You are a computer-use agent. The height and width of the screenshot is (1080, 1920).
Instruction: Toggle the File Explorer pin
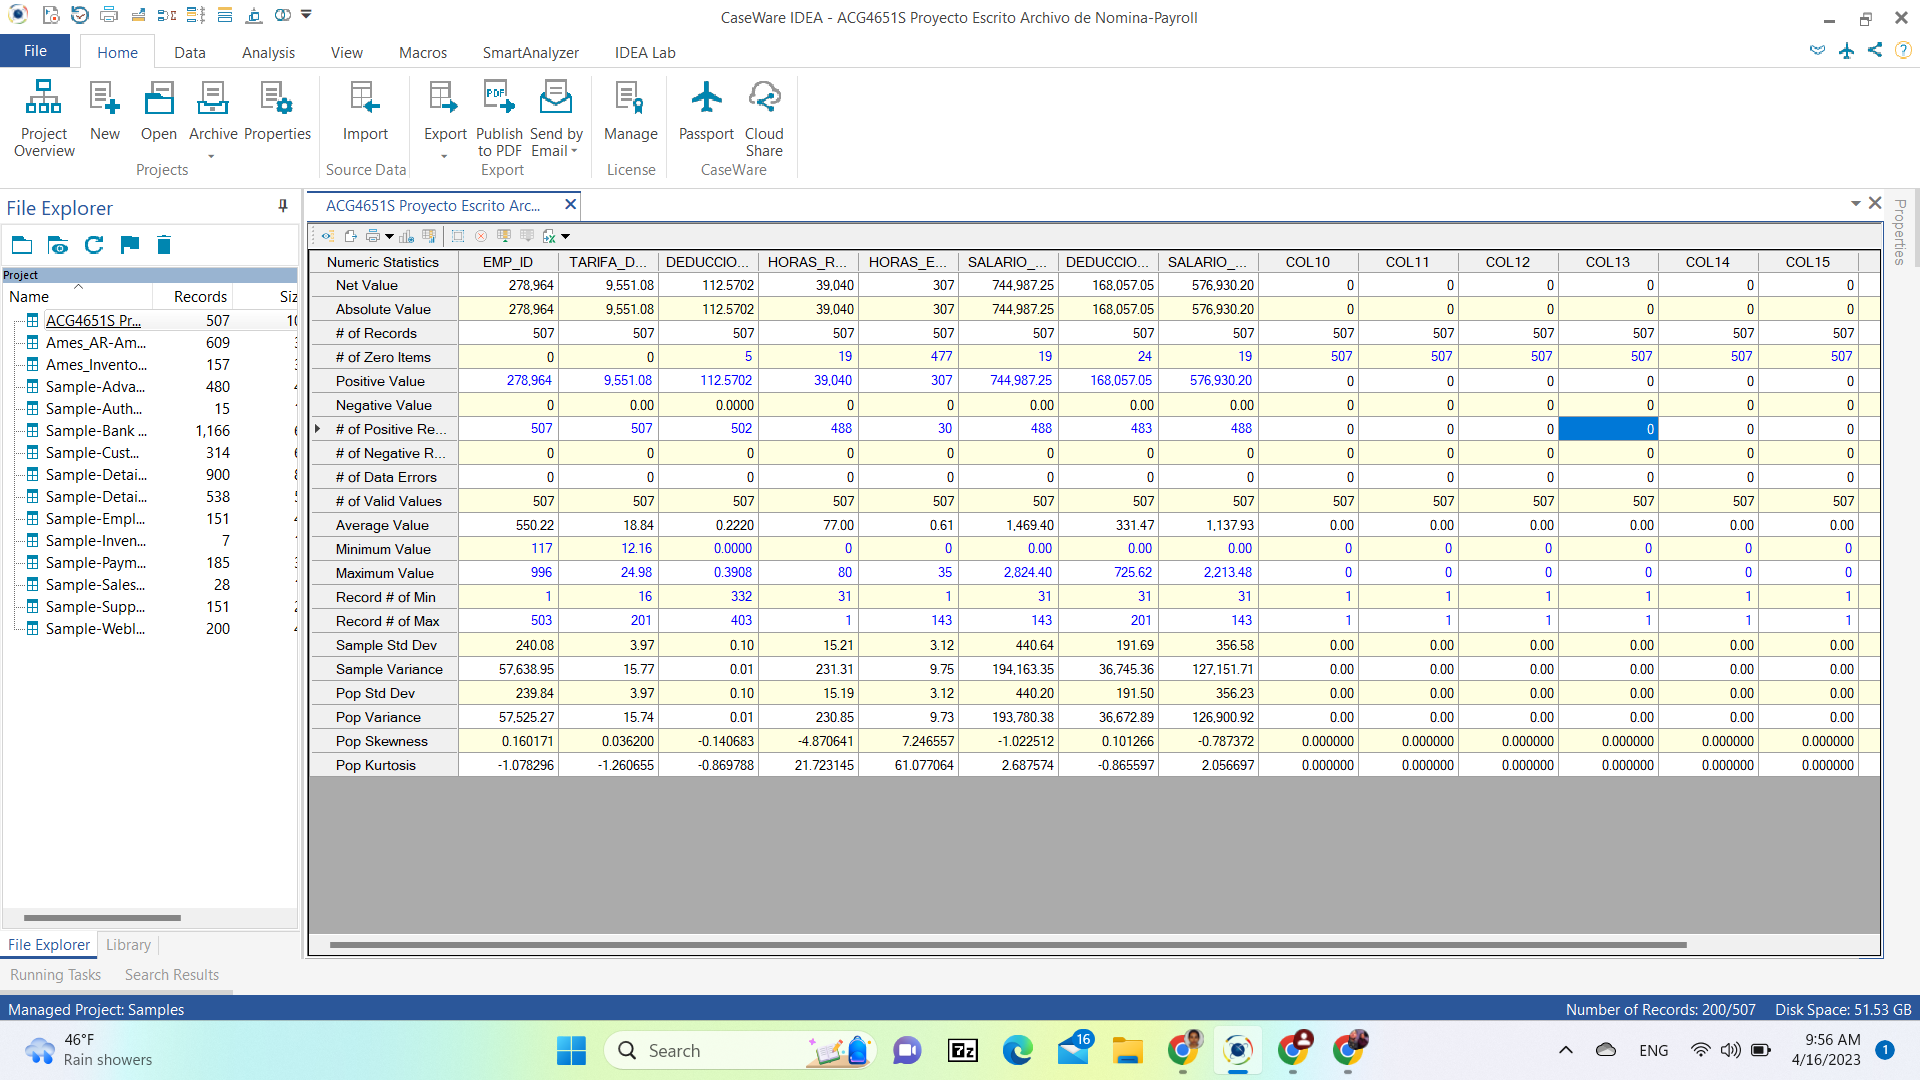pos(283,206)
